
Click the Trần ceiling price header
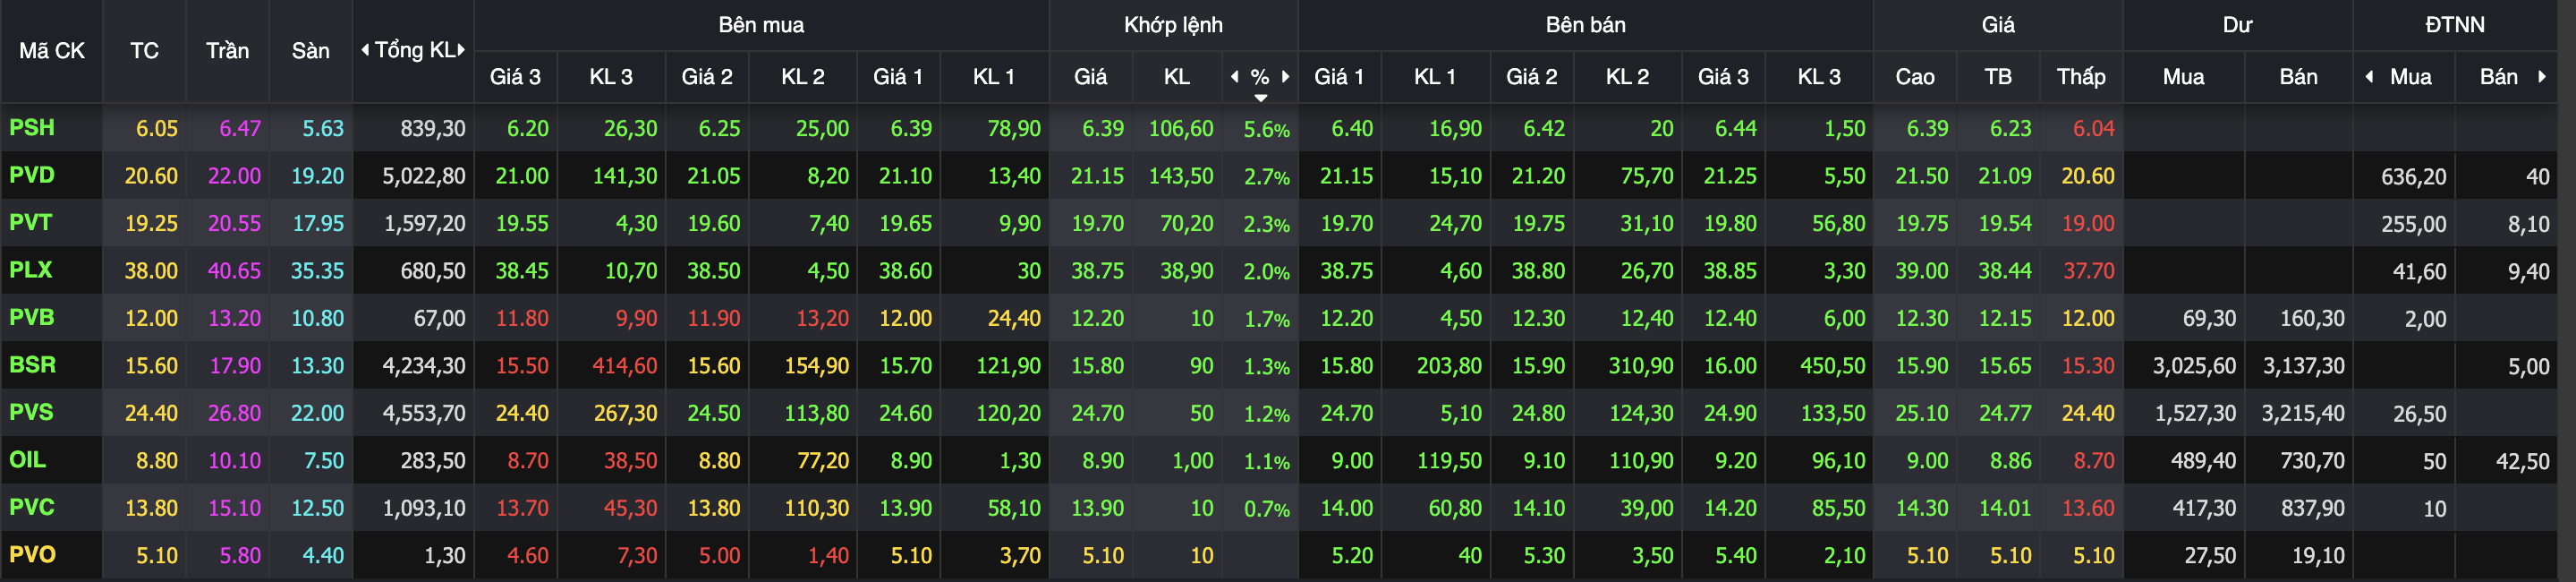[x=228, y=51]
